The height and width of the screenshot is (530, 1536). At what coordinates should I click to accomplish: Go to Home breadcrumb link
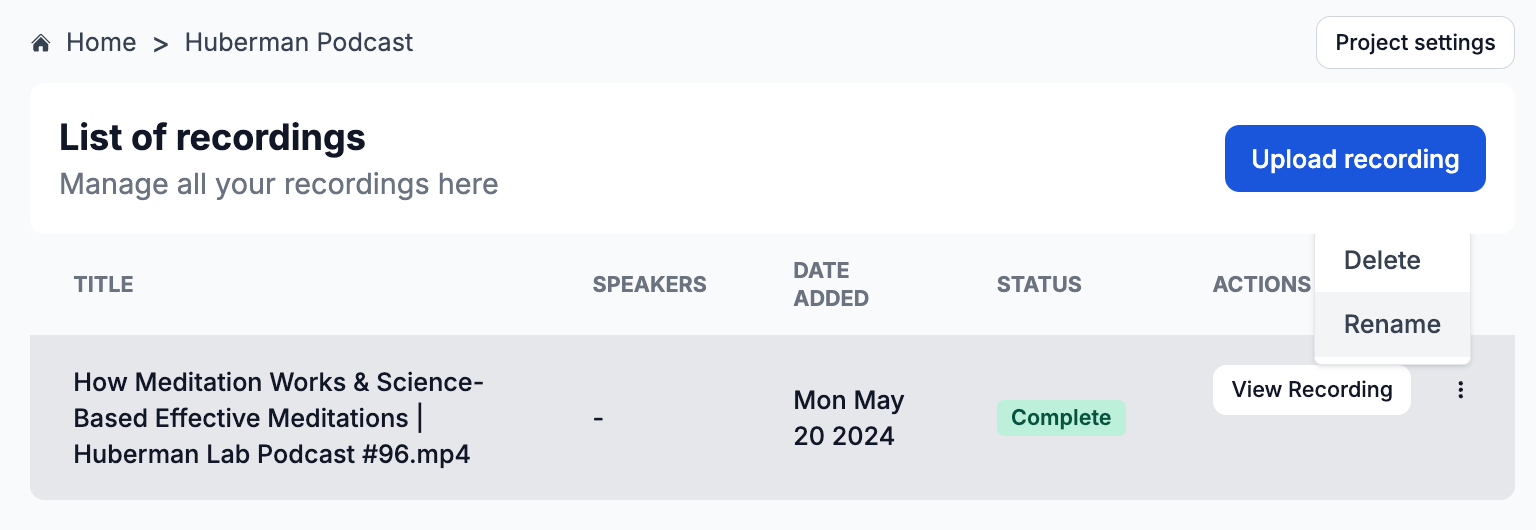tap(100, 43)
